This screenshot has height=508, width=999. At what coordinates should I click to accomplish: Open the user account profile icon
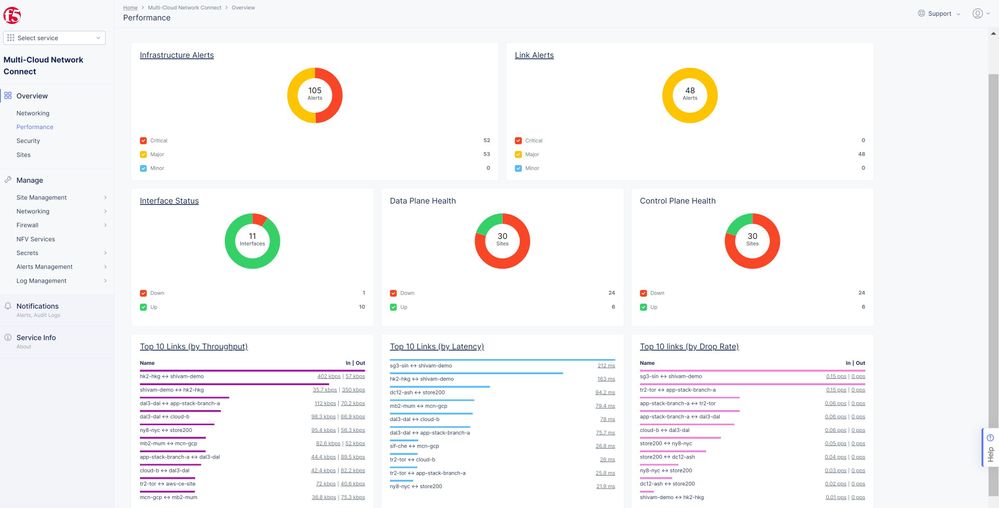977,14
